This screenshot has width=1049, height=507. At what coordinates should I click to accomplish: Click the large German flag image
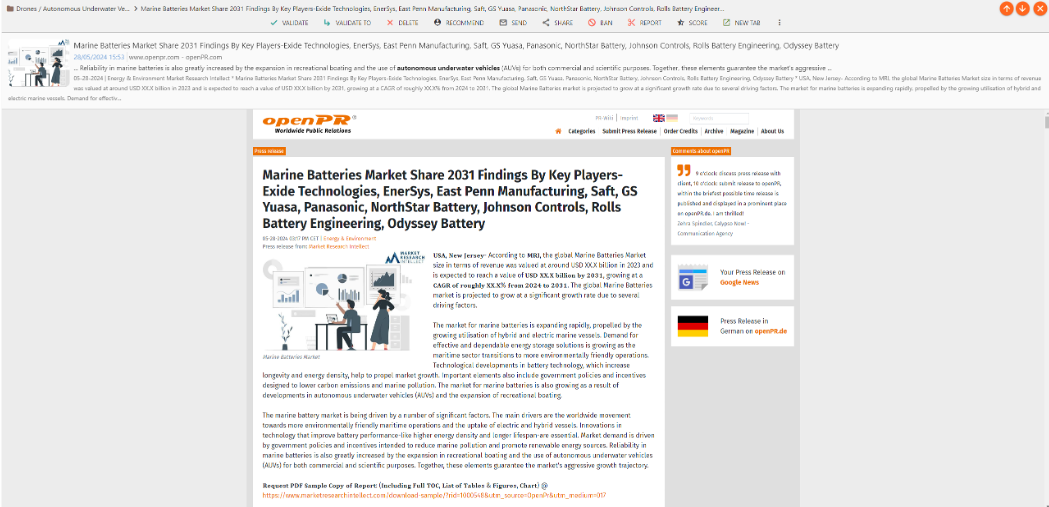click(692, 326)
